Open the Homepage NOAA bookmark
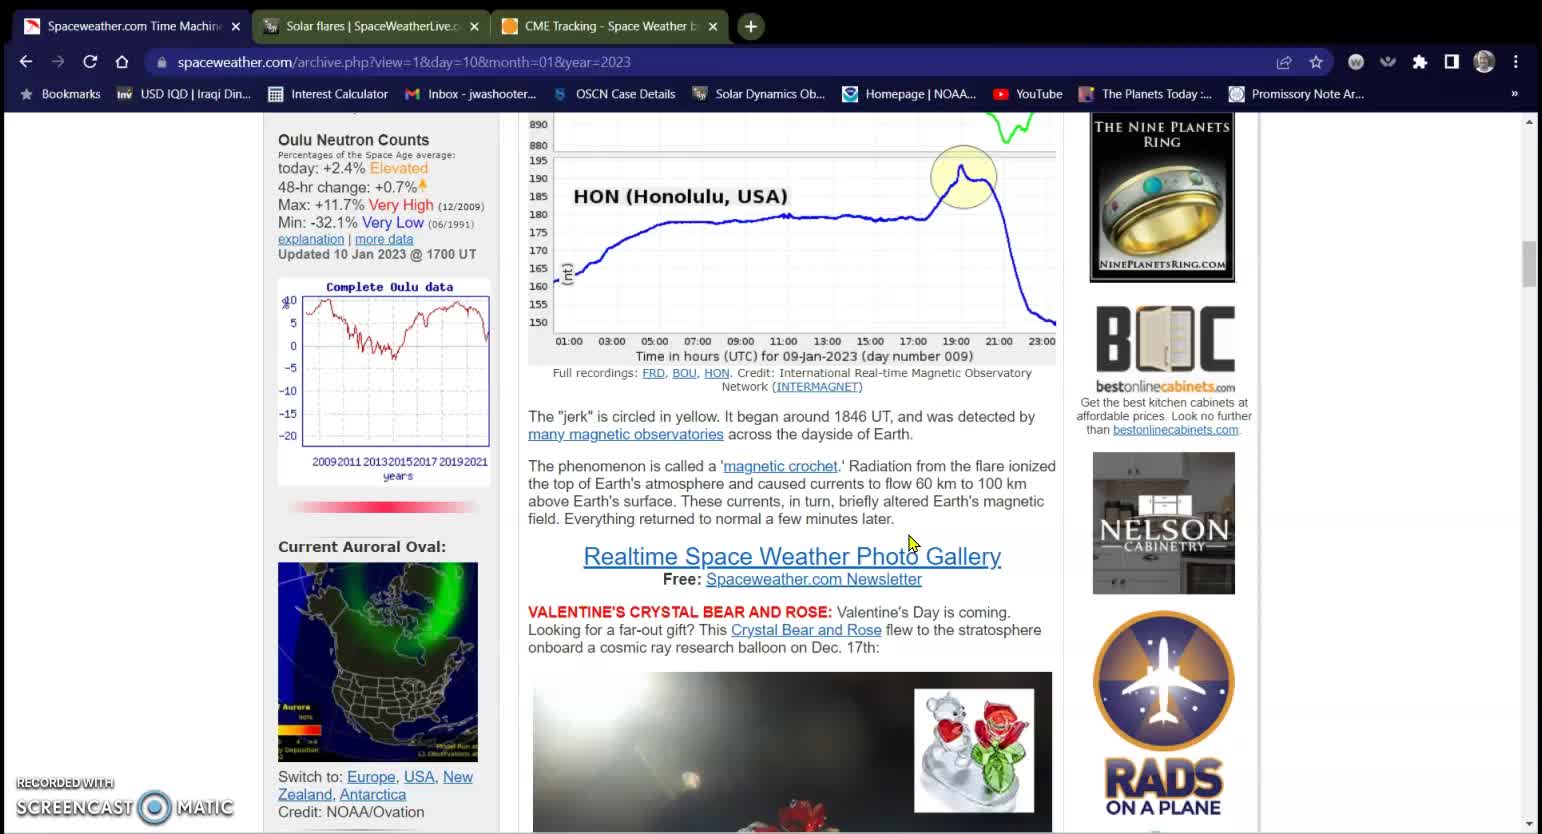The height and width of the screenshot is (834, 1542). (x=909, y=94)
